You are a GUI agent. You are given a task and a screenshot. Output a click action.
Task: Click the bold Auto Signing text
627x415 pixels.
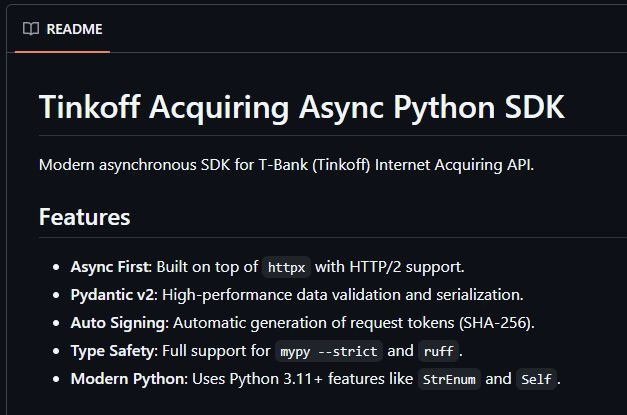coord(120,323)
